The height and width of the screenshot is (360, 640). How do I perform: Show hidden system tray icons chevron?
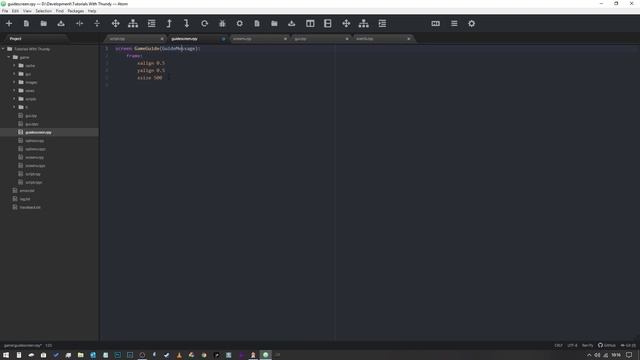pyautogui.click(x=589, y=355)
